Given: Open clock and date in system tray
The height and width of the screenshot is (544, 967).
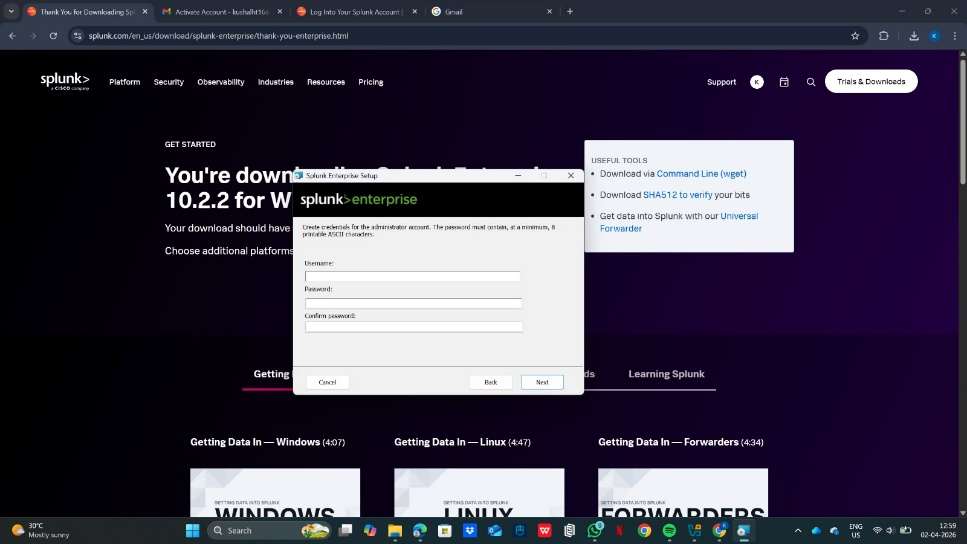Looking at the screenshot, I should tap(938, 530).
